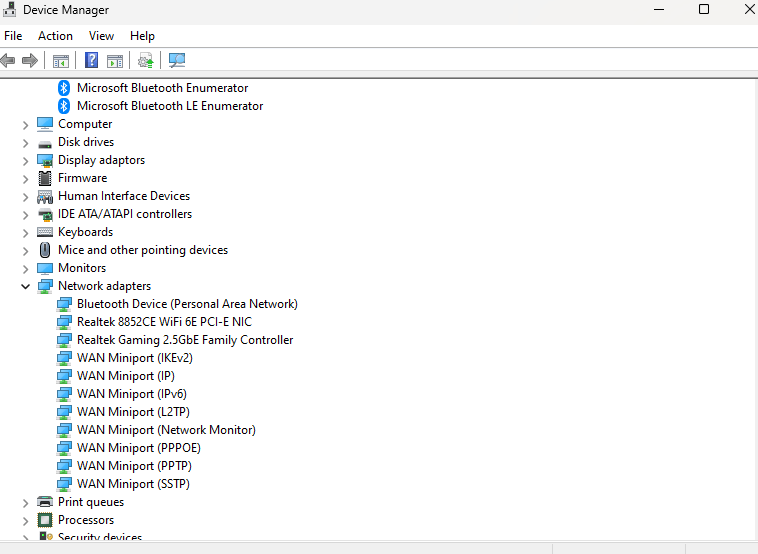758x554 pixels.
Task: Click the Display adaptors category icon
Action: point(45,160)
